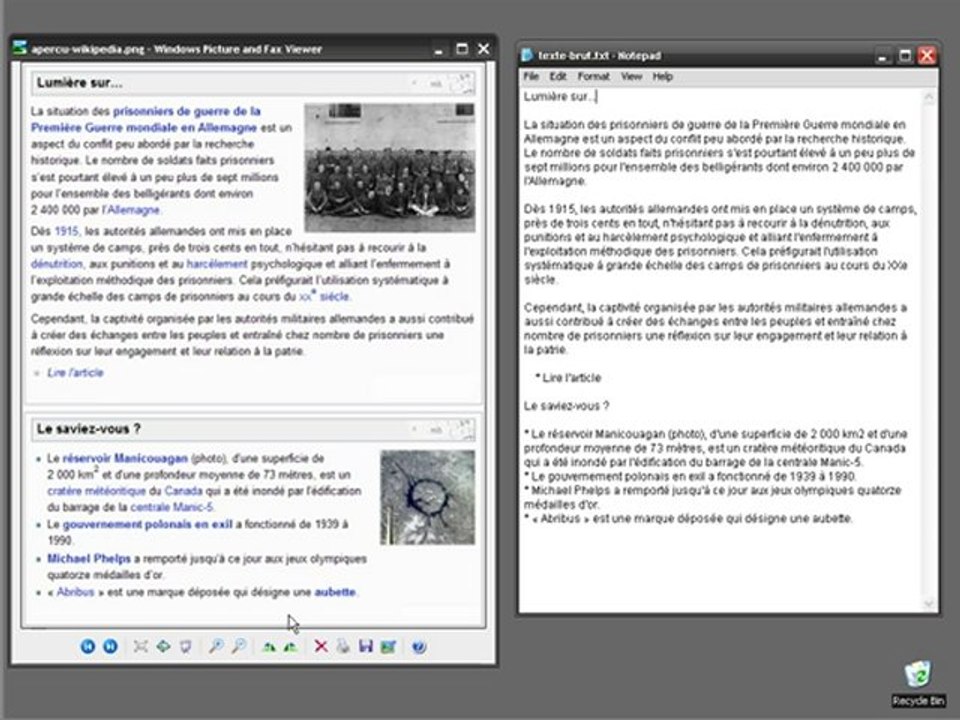Open the Help menu in Notepad
Screen dimensions: 960x720
(x=662, y=76)
